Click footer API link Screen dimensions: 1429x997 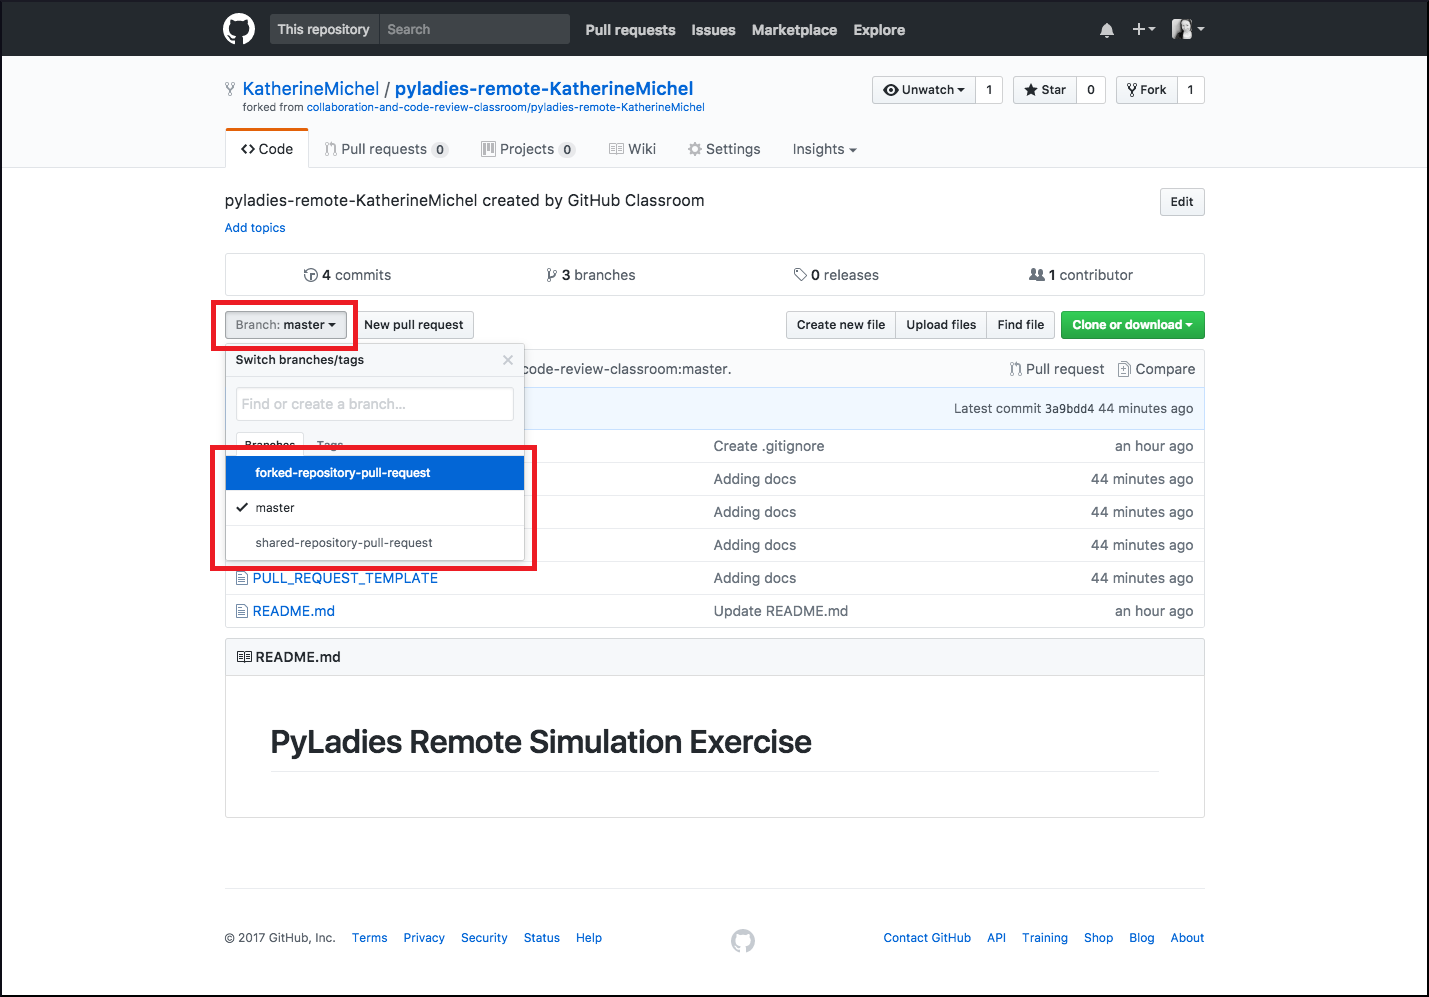click(x=996, y=938)
